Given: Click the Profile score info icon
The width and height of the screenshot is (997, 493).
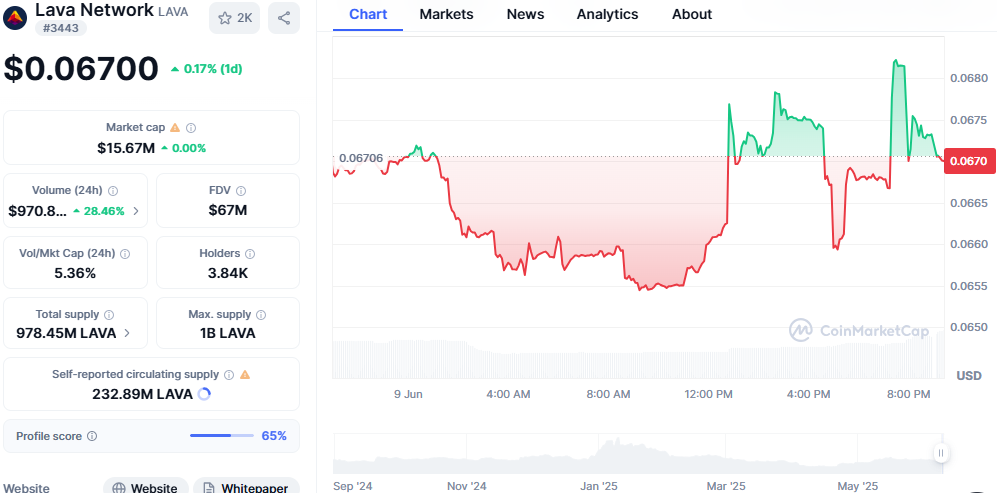Looking at the screenshot, I should 92,436.
